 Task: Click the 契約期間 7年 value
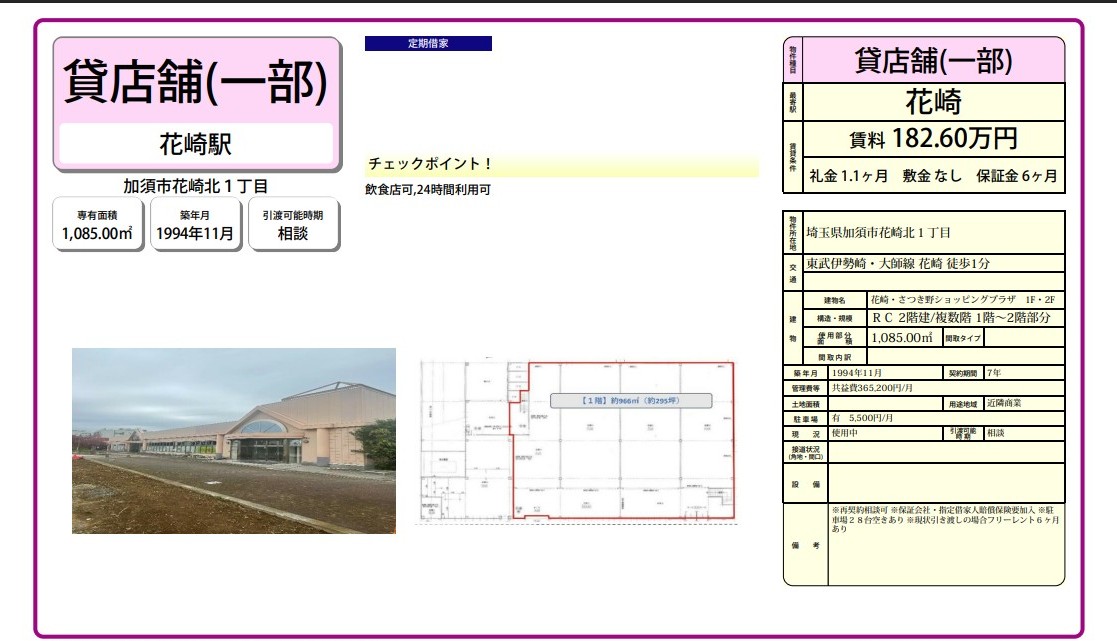[x=994, y=372]
